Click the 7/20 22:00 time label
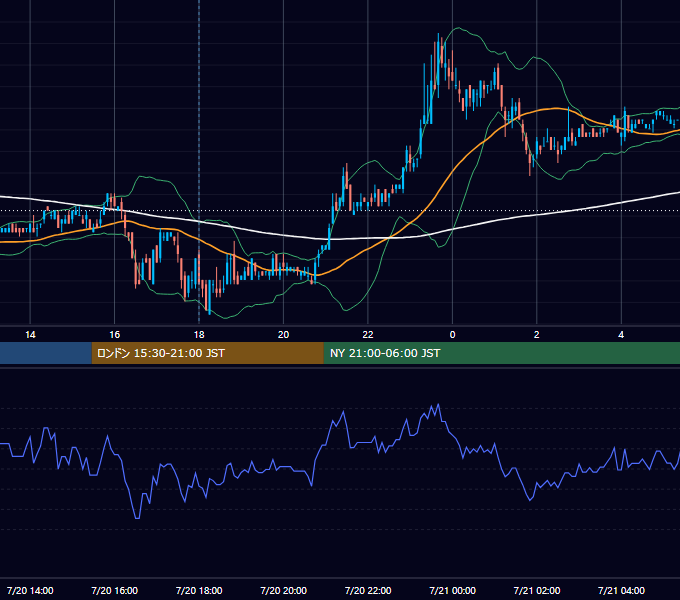Image resolution: width=680 pixels, height=600 pixels. click(x=368, y=590)
